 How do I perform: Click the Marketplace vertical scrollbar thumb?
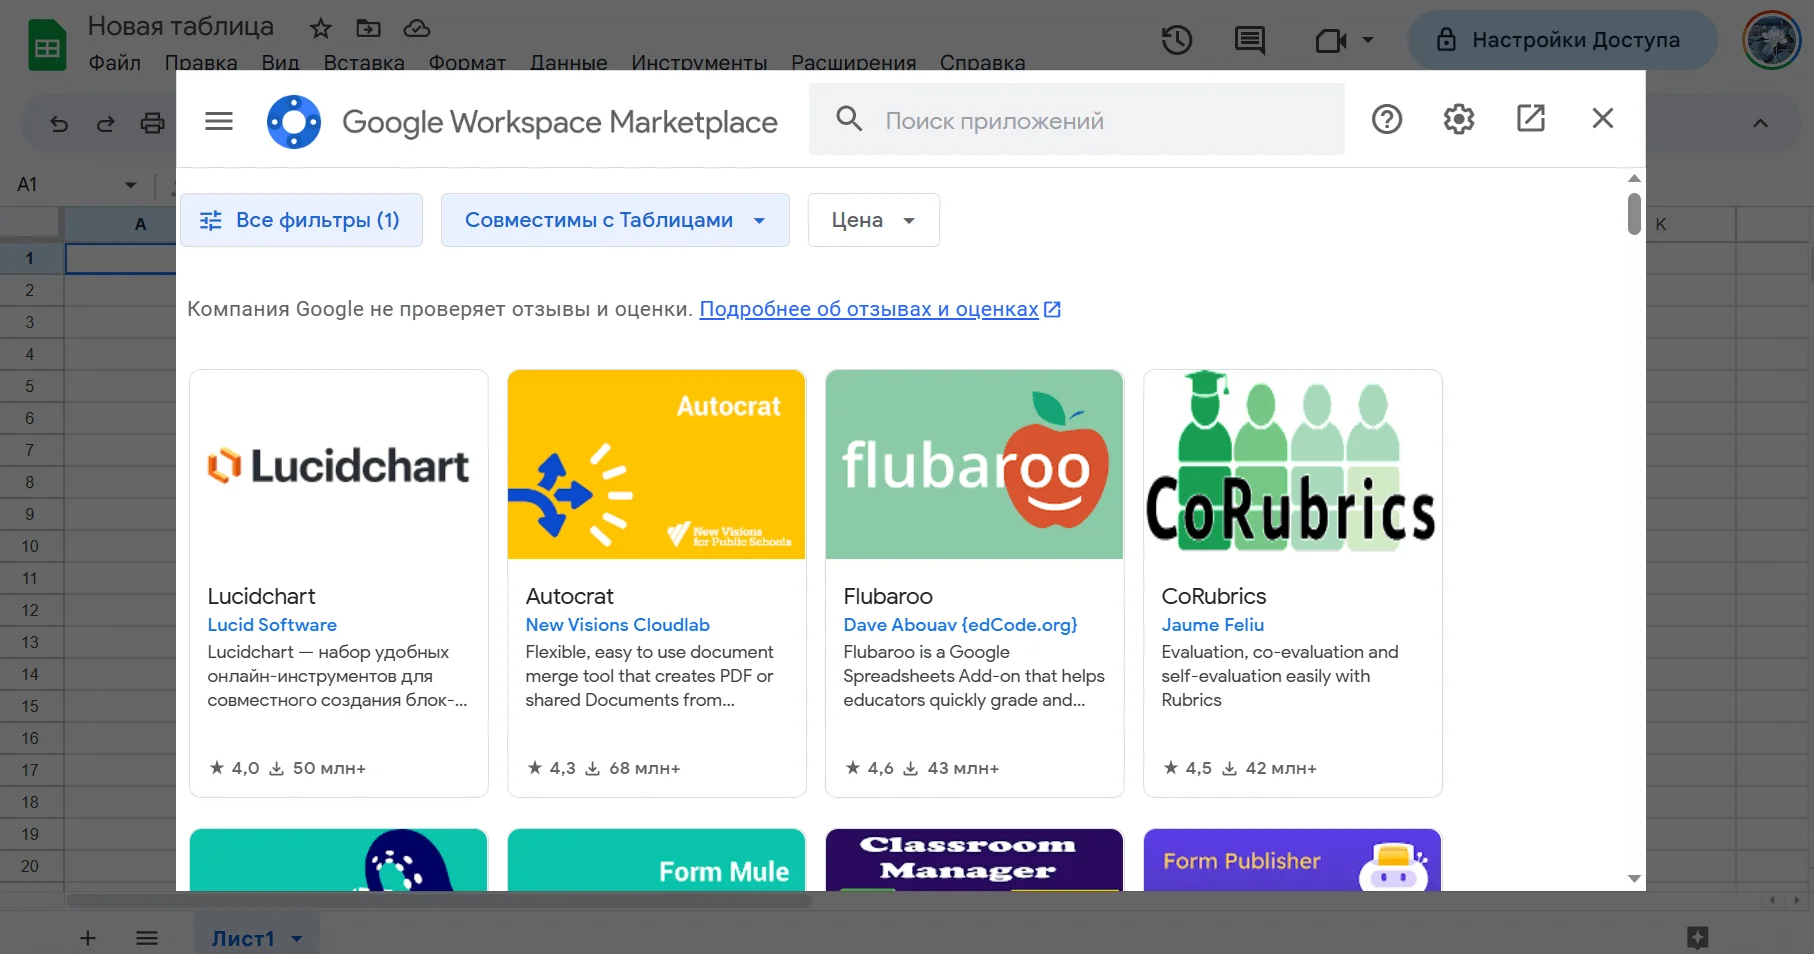tap(1633, 214)
